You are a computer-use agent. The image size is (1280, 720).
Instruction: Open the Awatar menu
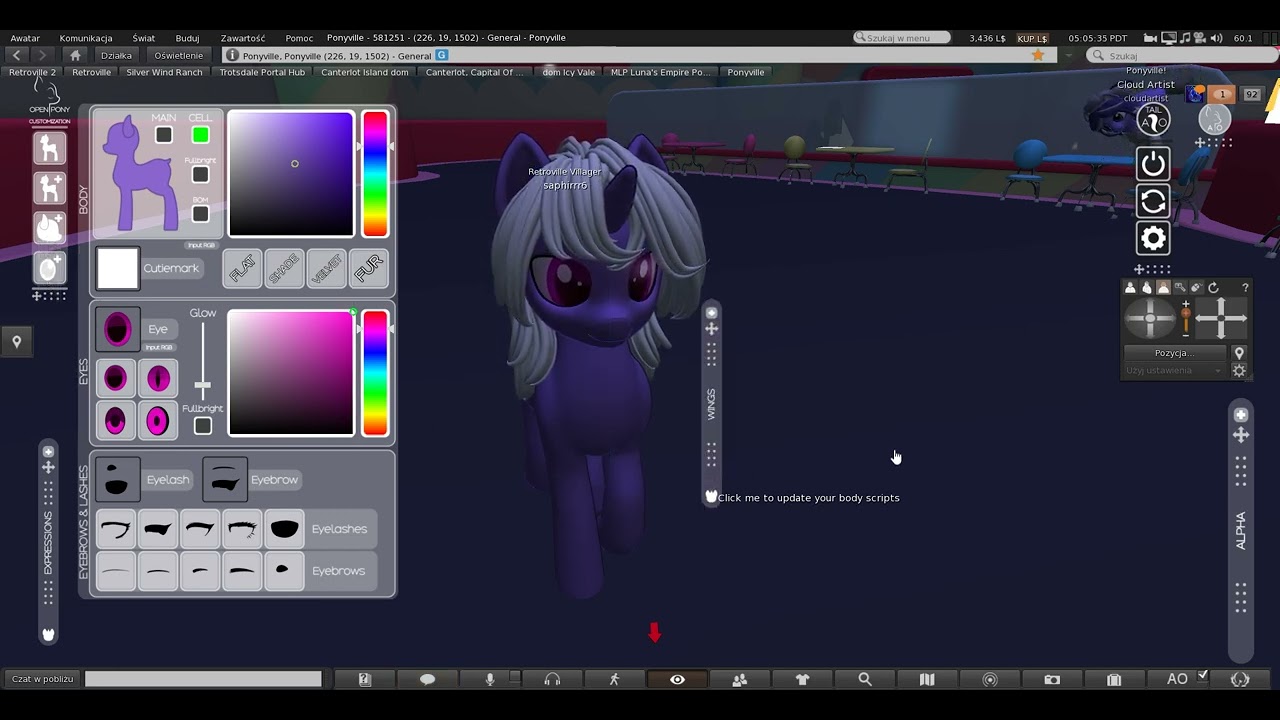click(x=25, y=38)
